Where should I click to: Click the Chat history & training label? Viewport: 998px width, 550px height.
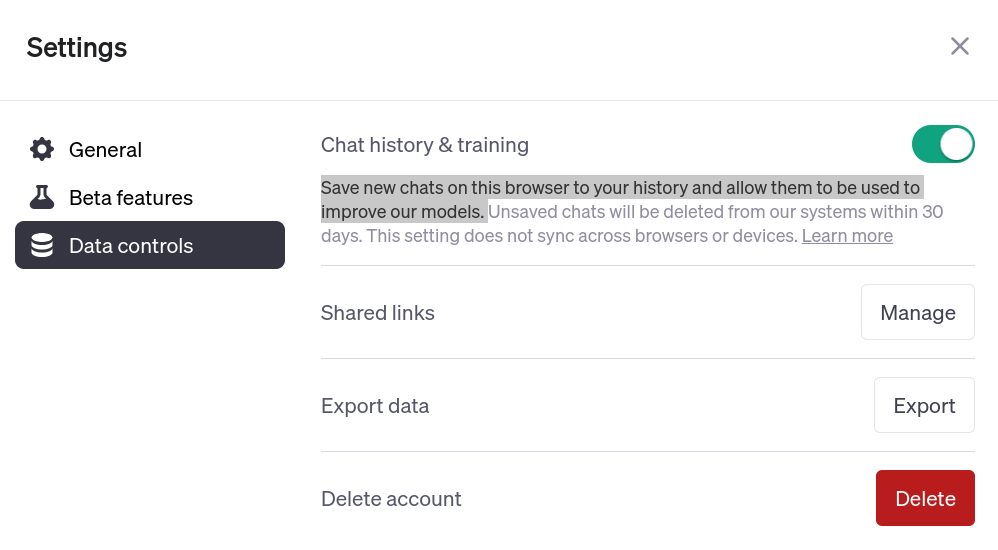click(x=425, y=145)
